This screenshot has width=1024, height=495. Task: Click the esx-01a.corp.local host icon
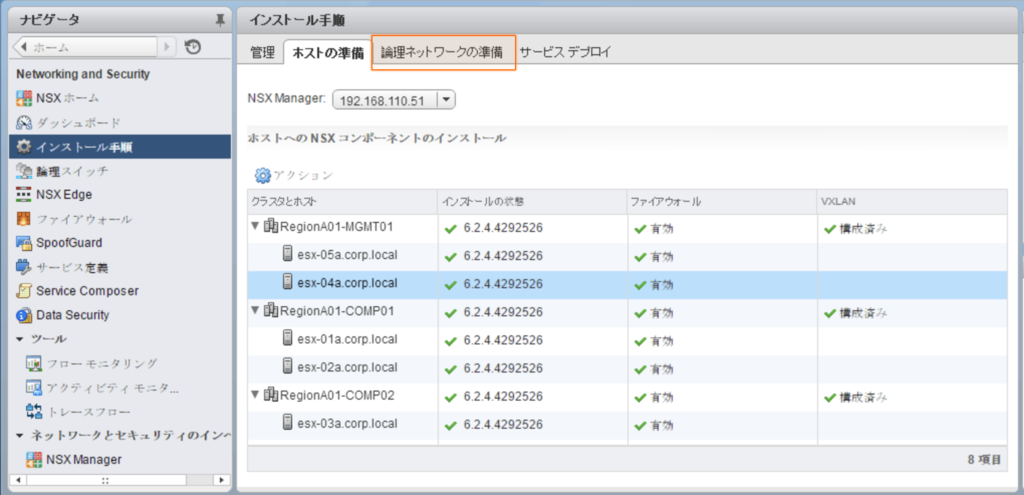(287, 338)
